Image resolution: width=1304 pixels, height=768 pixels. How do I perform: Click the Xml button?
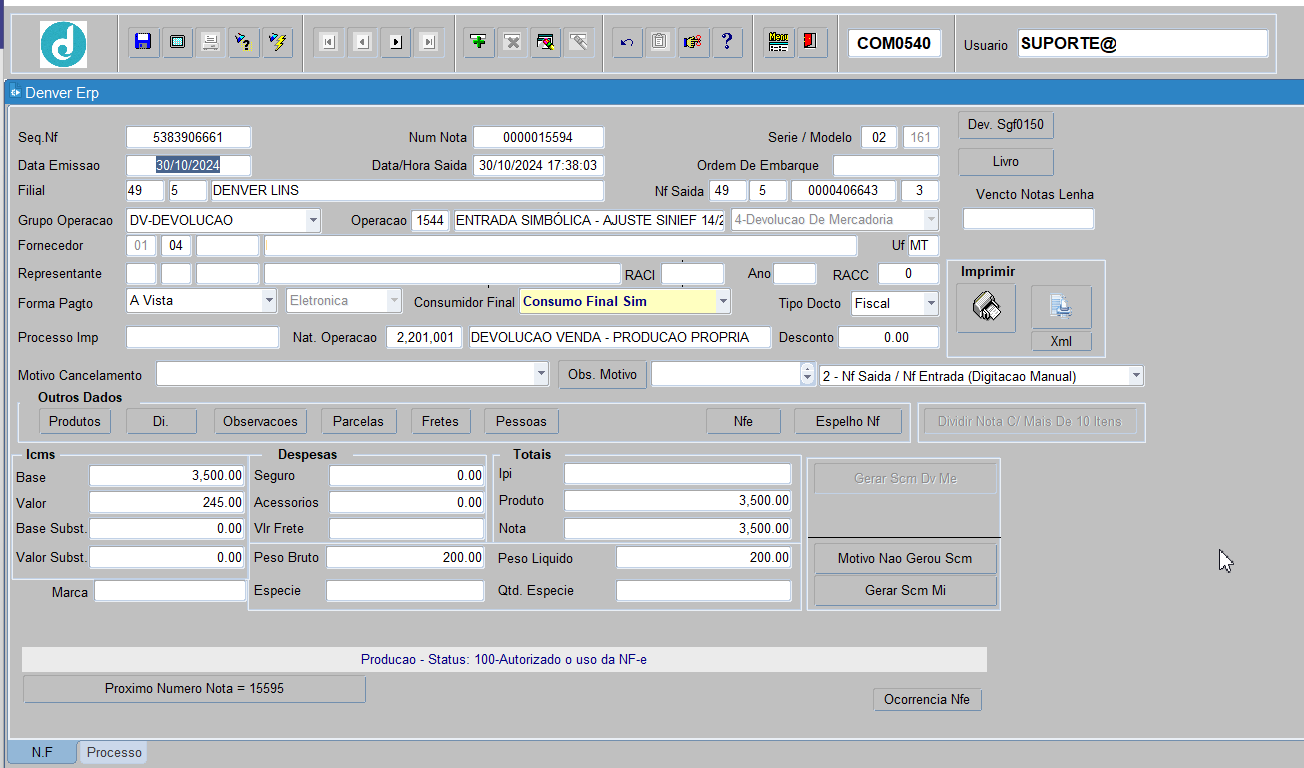tap(1061, 341)
